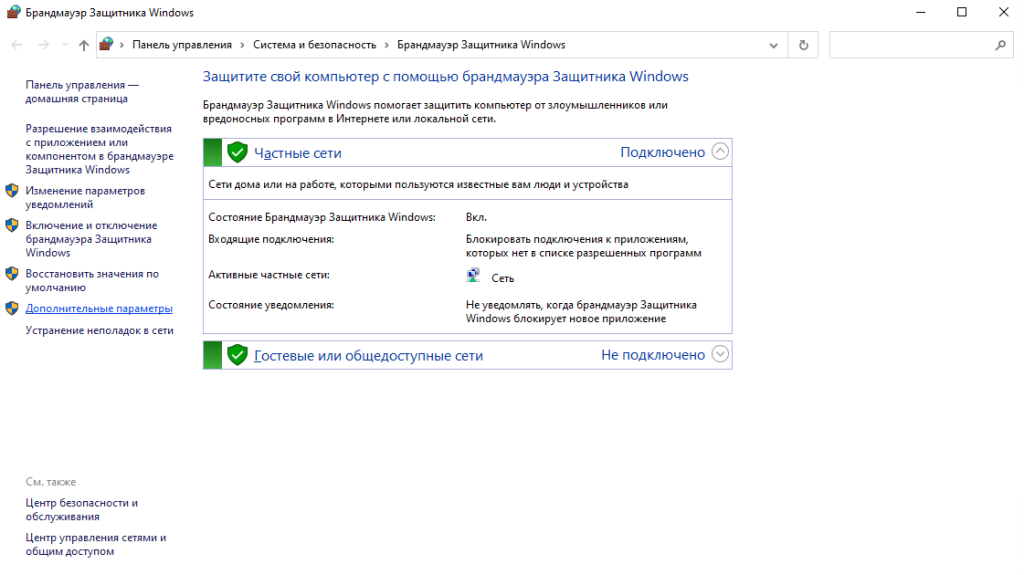
Task: Collapse the Частные сети section
Action: point(720,152)
